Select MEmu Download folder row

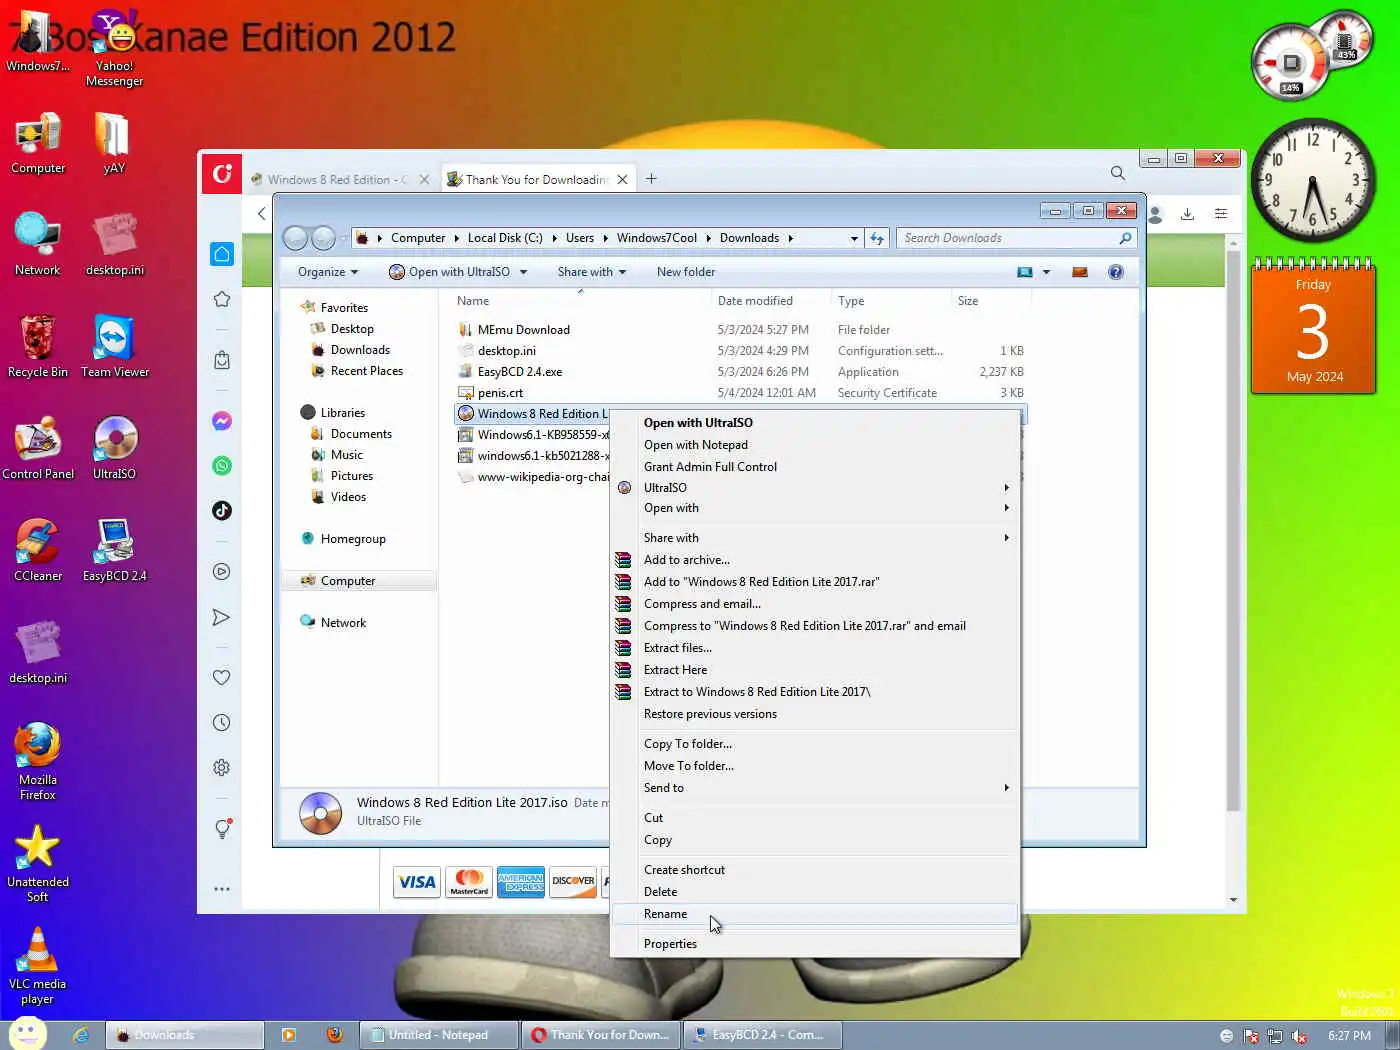[x=740, y=330]
